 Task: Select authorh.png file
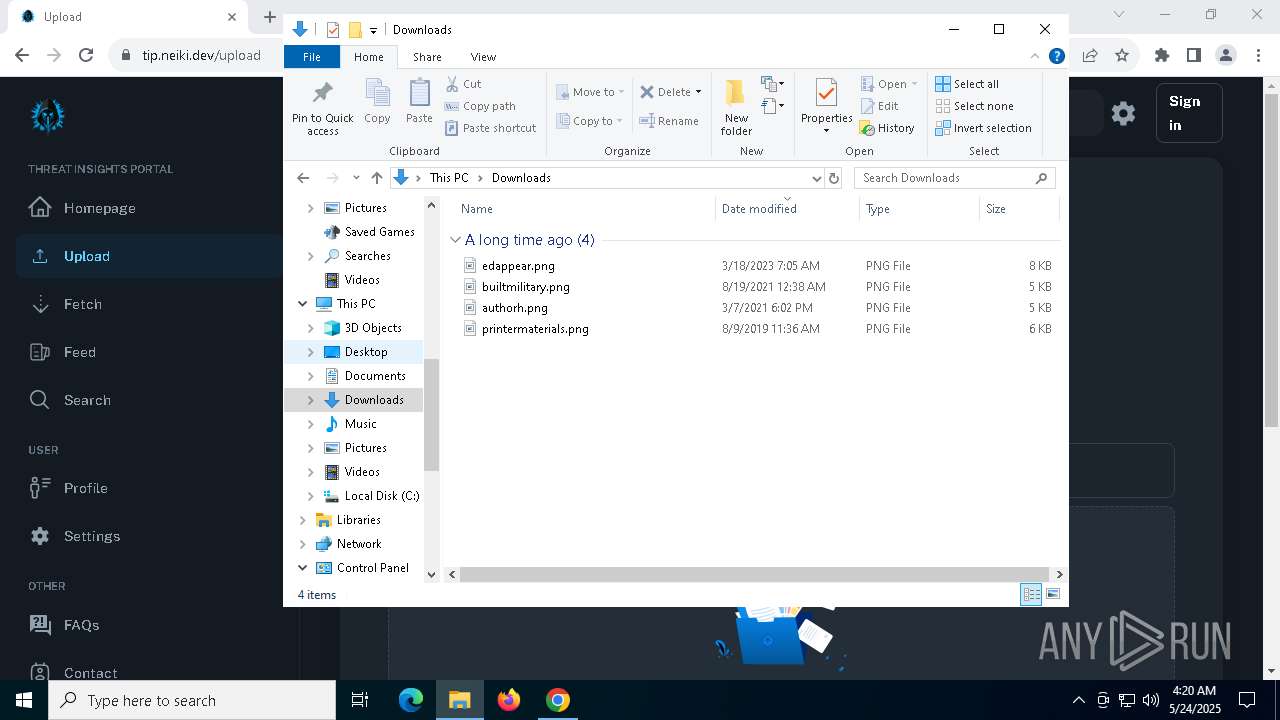pyautogui.click(x=514, y=308)
